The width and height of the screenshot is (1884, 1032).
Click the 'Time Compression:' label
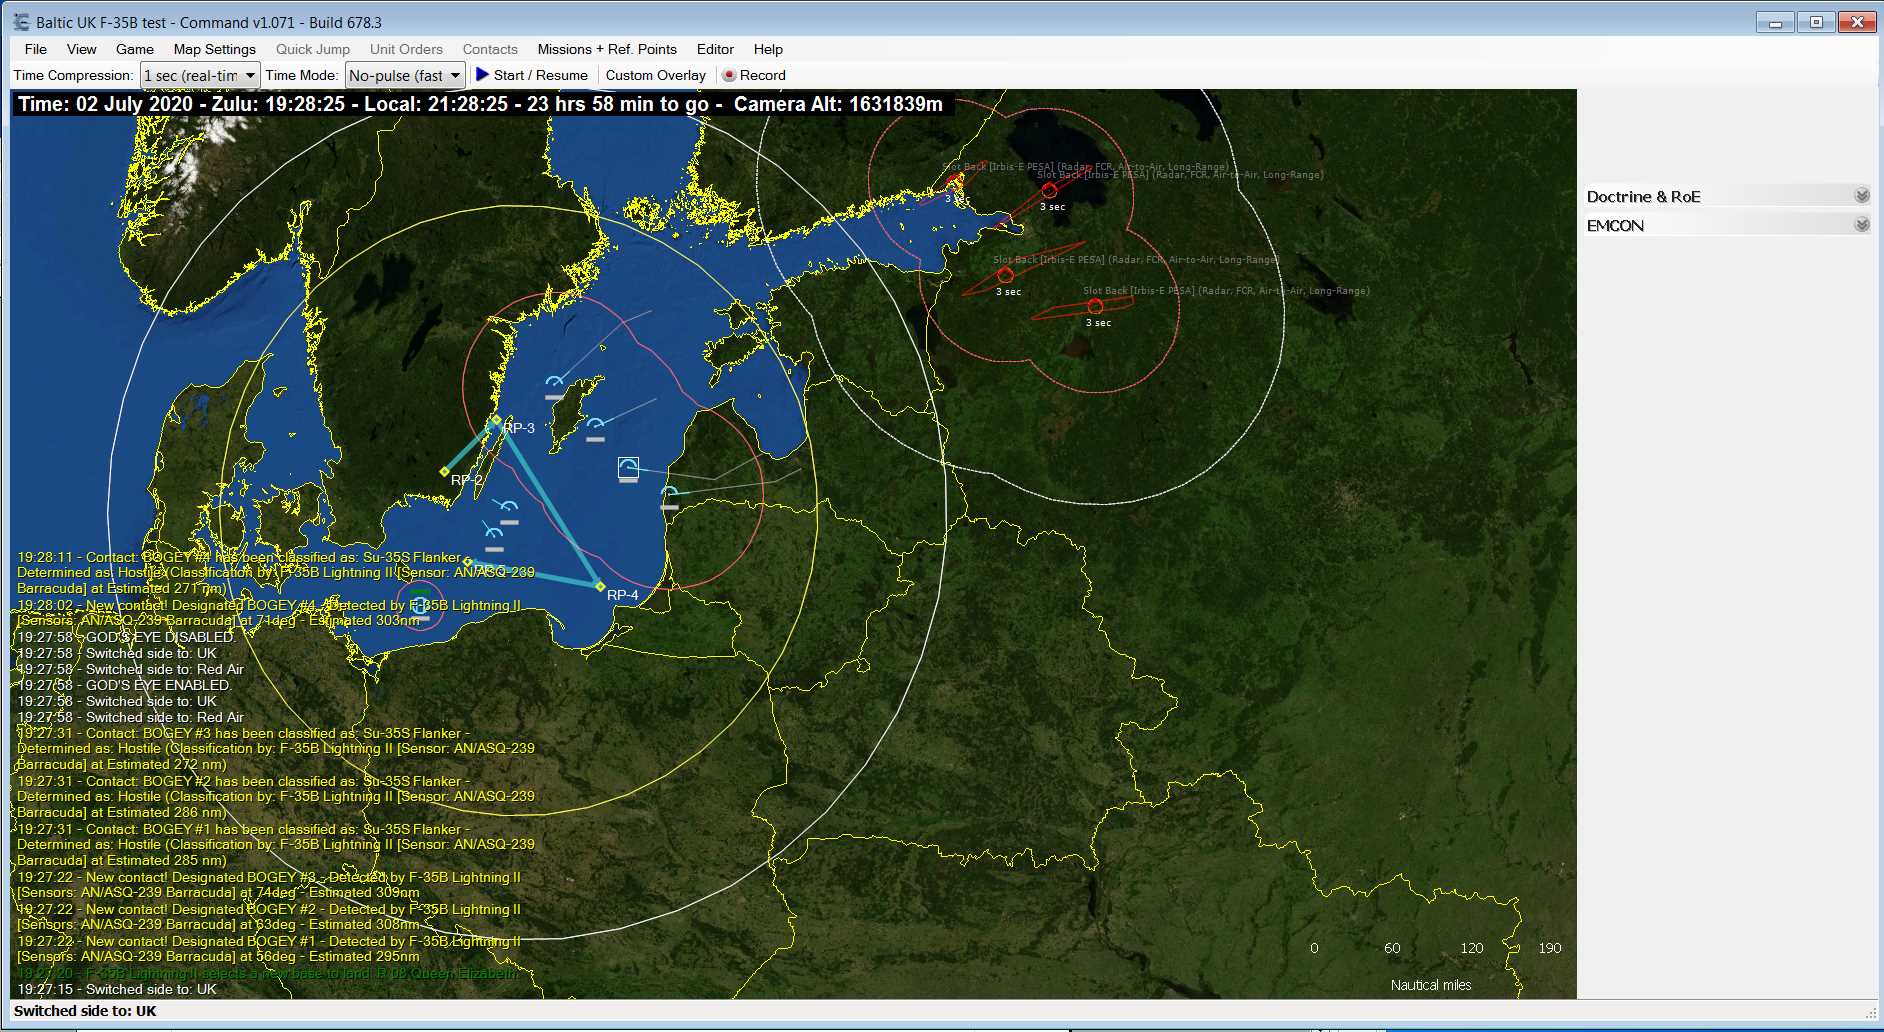tap(73, 75)
